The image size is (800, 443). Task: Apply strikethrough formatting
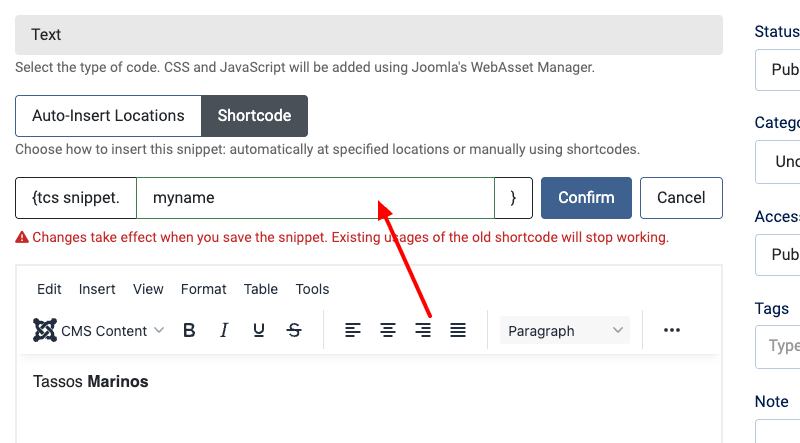tap(294, 331)
